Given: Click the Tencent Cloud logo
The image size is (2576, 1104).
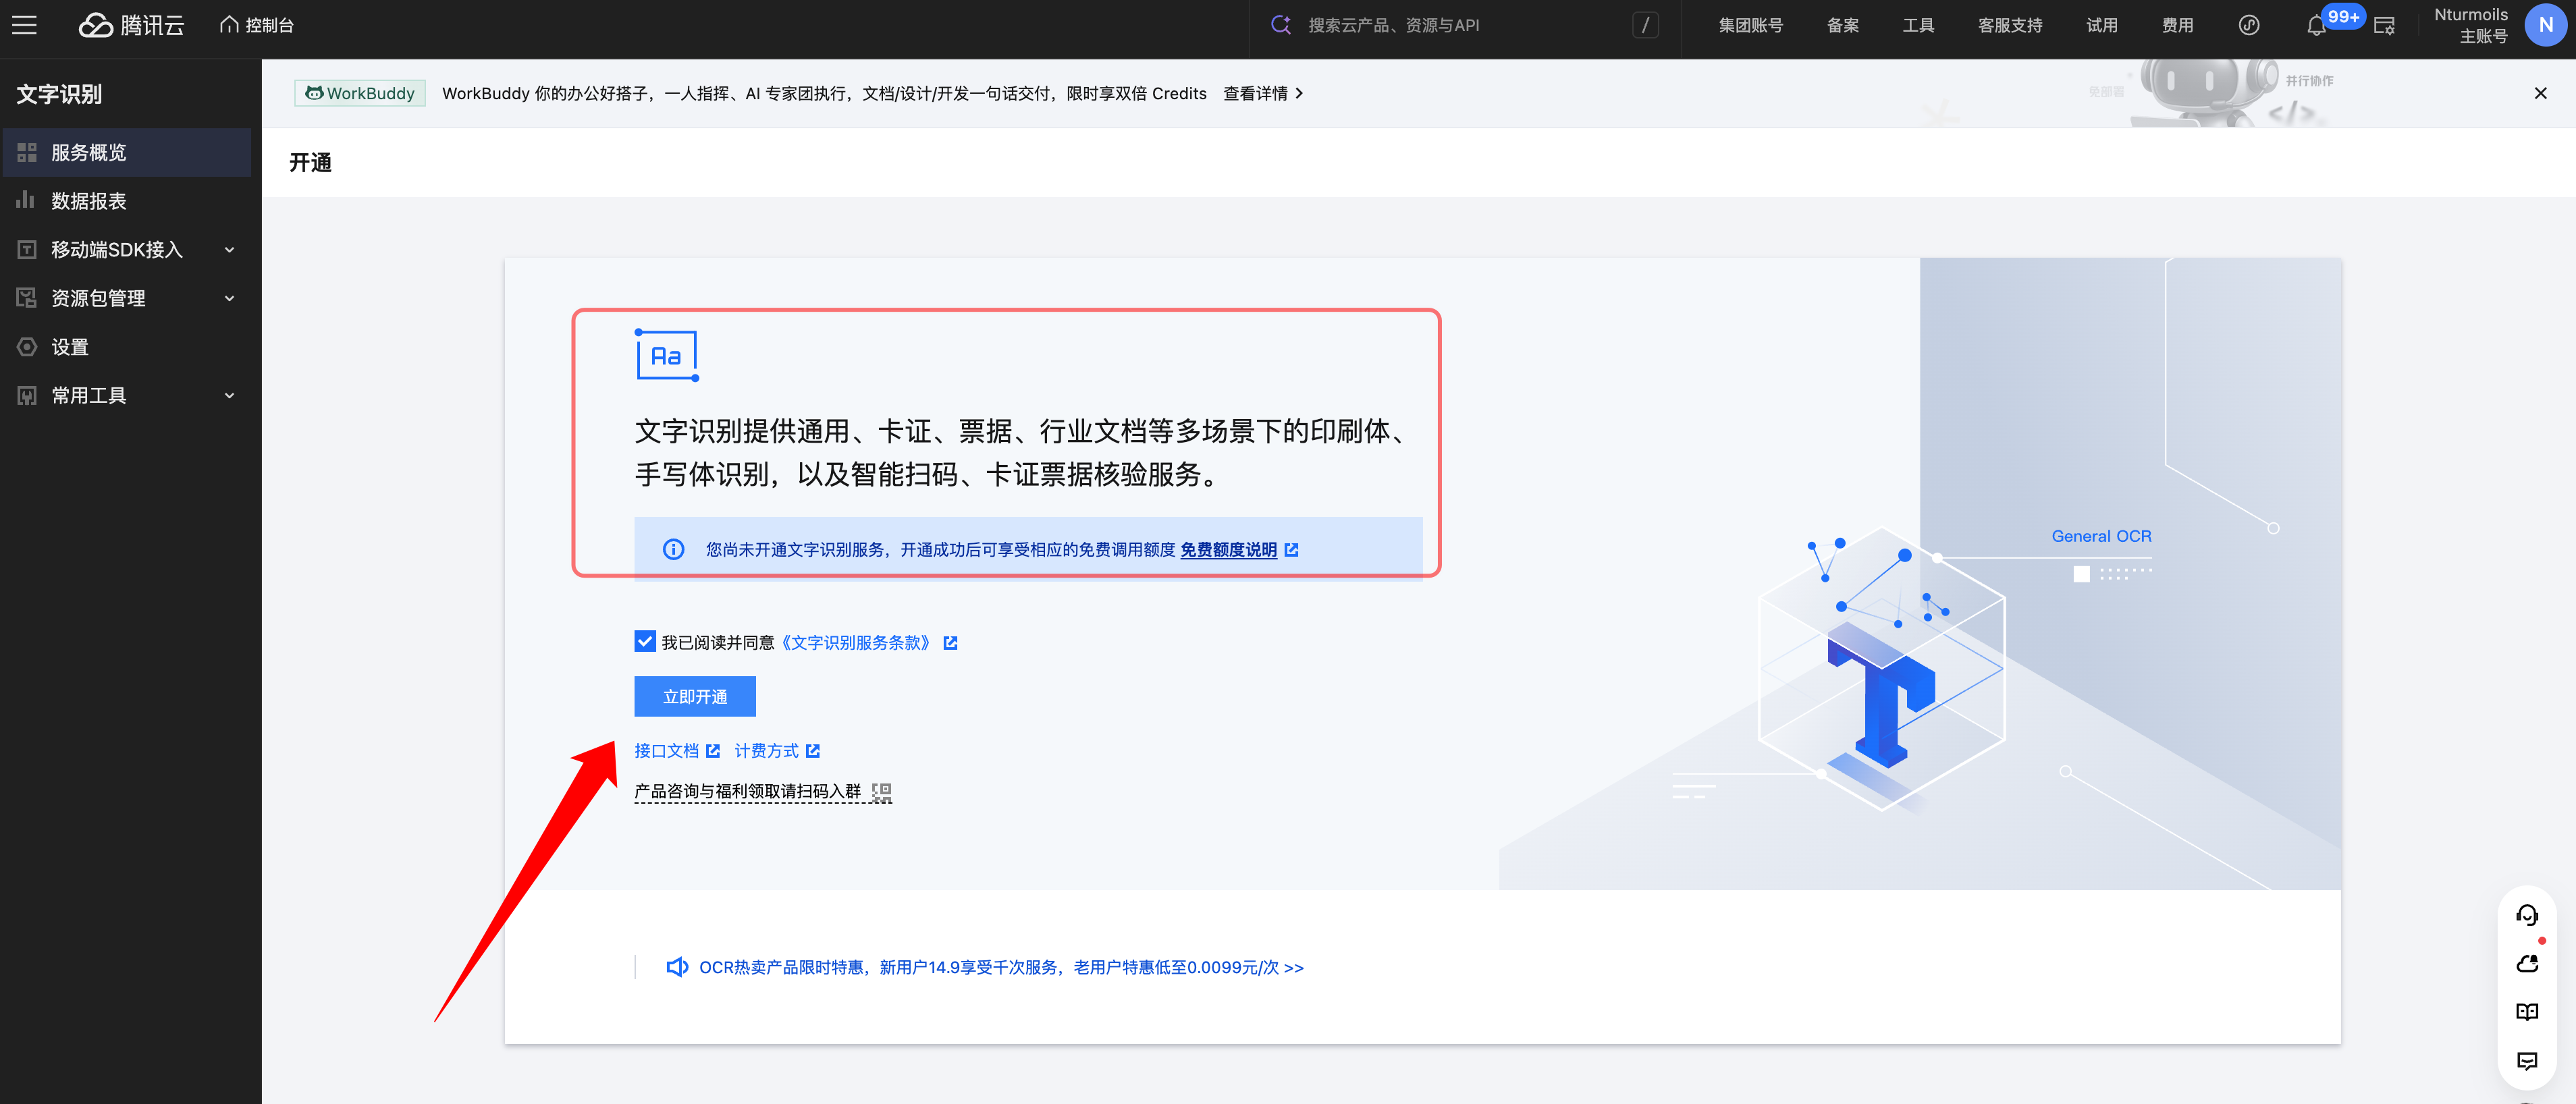Looking at the screenshot, I should pyautogui.click(x=131, y=25).
